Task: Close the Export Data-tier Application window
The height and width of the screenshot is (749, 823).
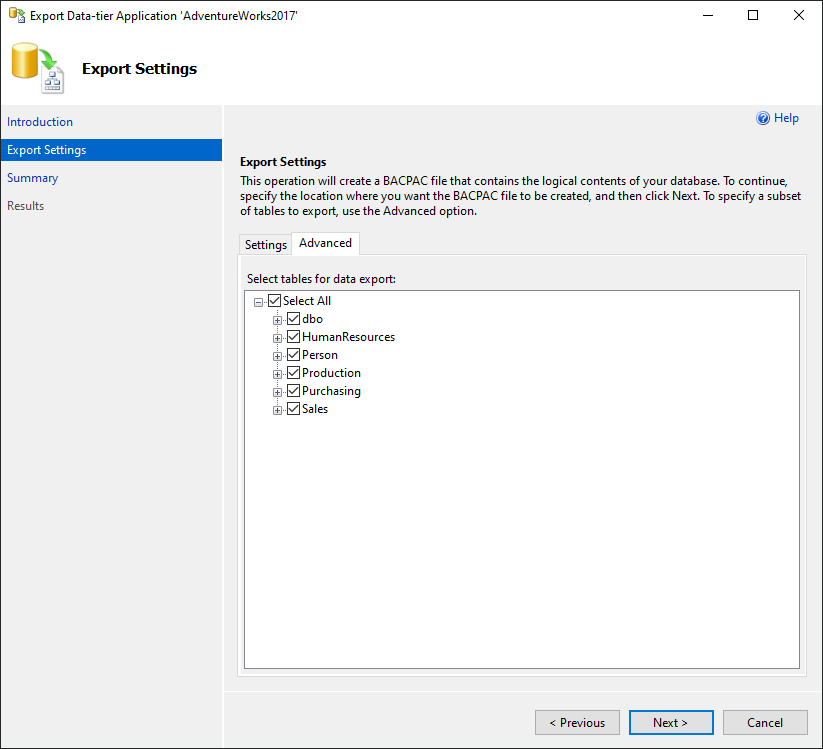Action: click(x=798, y=15)
